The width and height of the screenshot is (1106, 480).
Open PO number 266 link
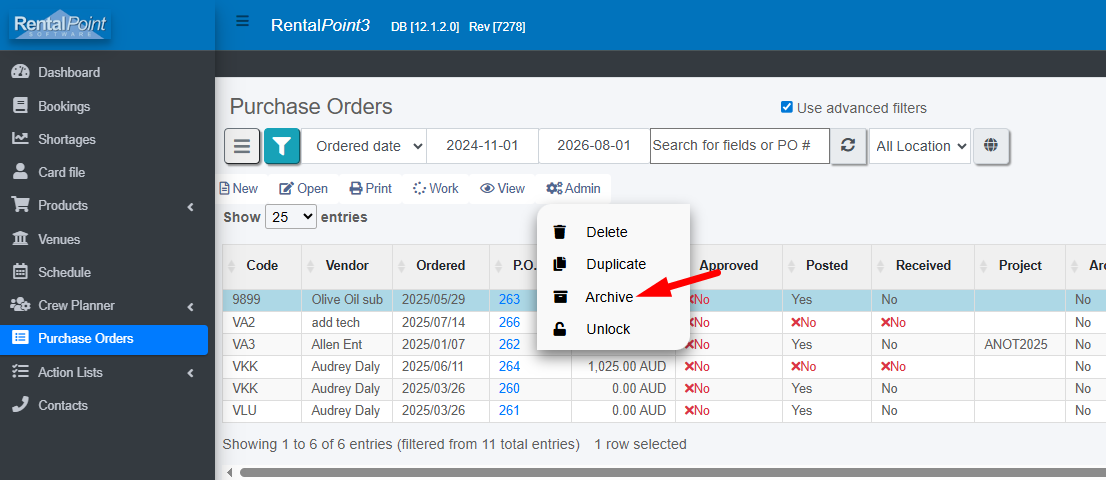pos(509,322)
